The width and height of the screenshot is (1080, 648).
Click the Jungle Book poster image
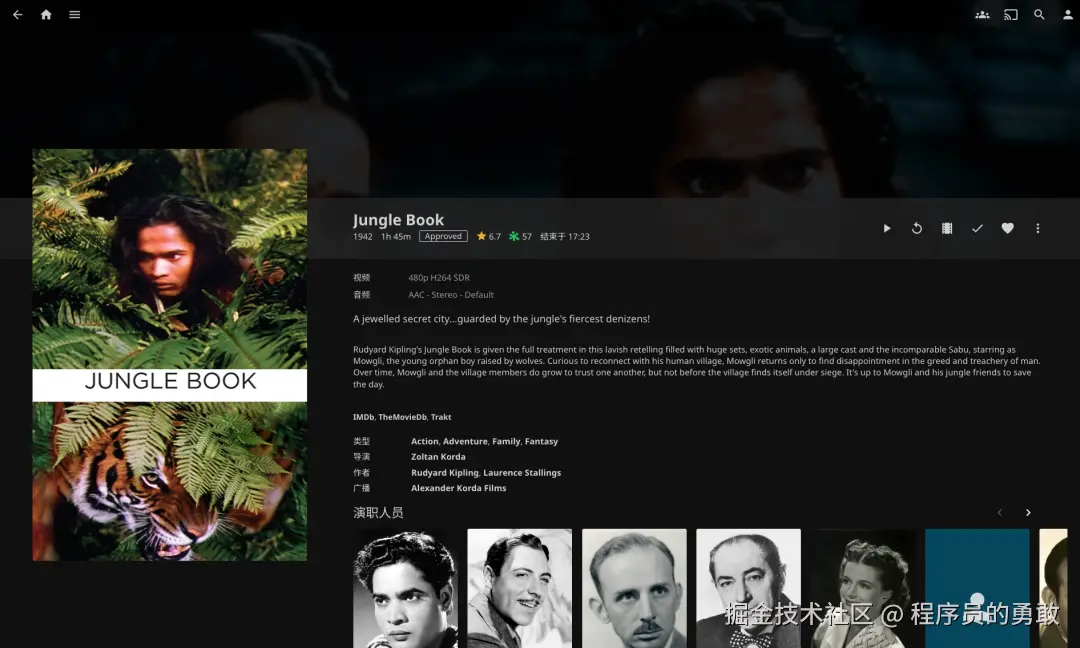pos(169,355)
